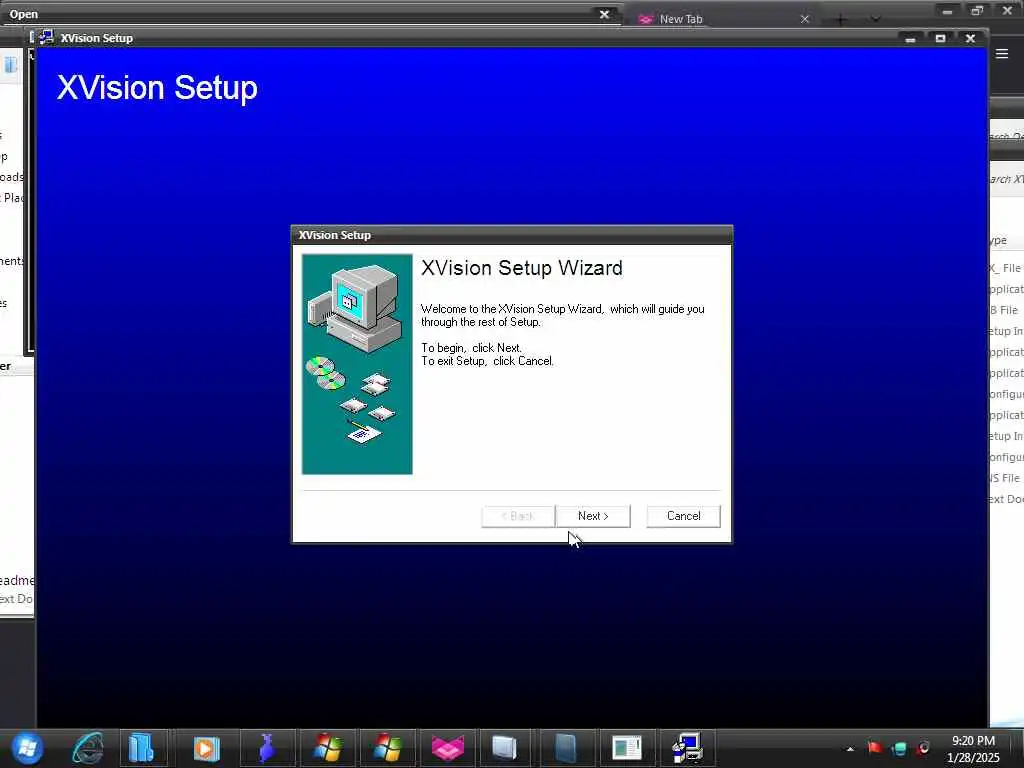This screenshot has height=768, width=1024.
Task: Open Action Center flag in tray
Action: coord(874,748)
